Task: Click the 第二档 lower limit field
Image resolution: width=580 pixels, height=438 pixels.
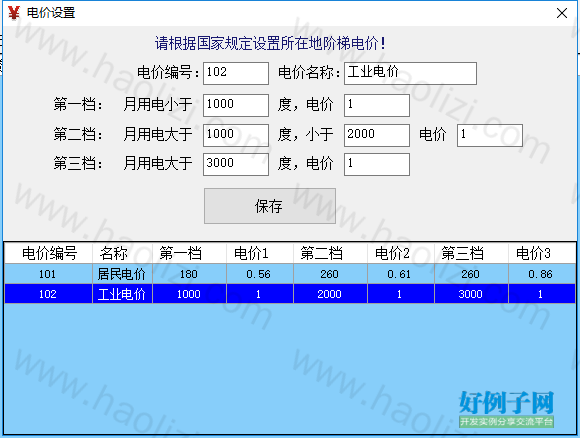Action: click(236, 135)
